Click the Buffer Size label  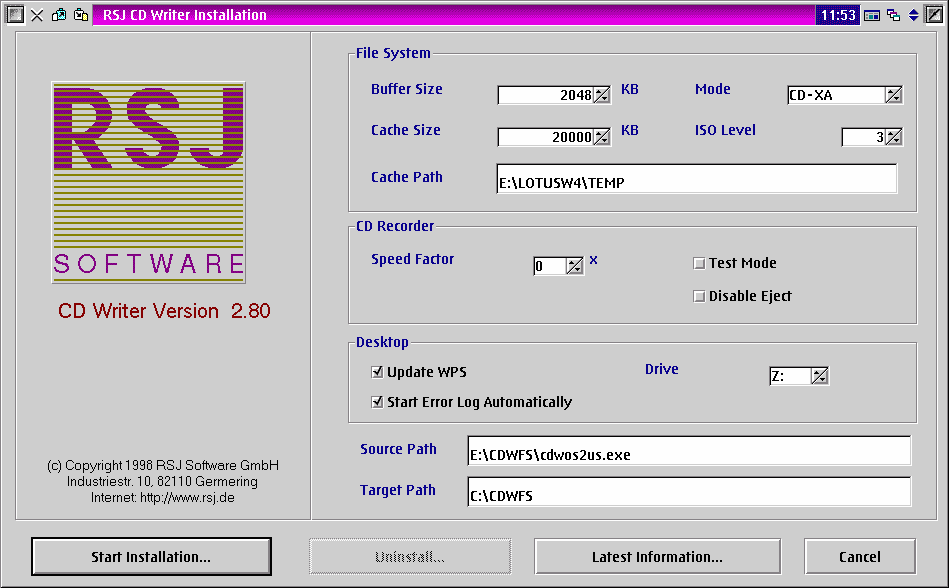[407, 89]
